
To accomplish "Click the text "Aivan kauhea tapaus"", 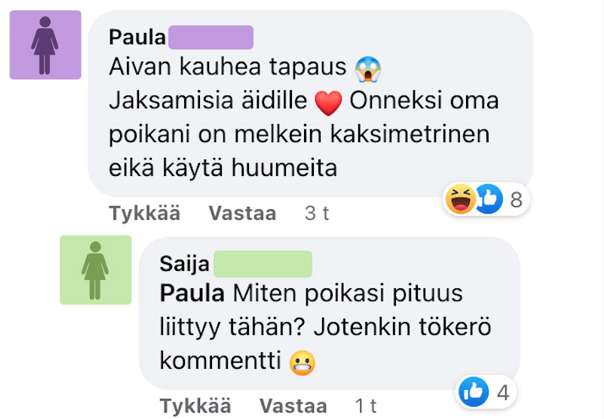I will [x=229, y=70].
